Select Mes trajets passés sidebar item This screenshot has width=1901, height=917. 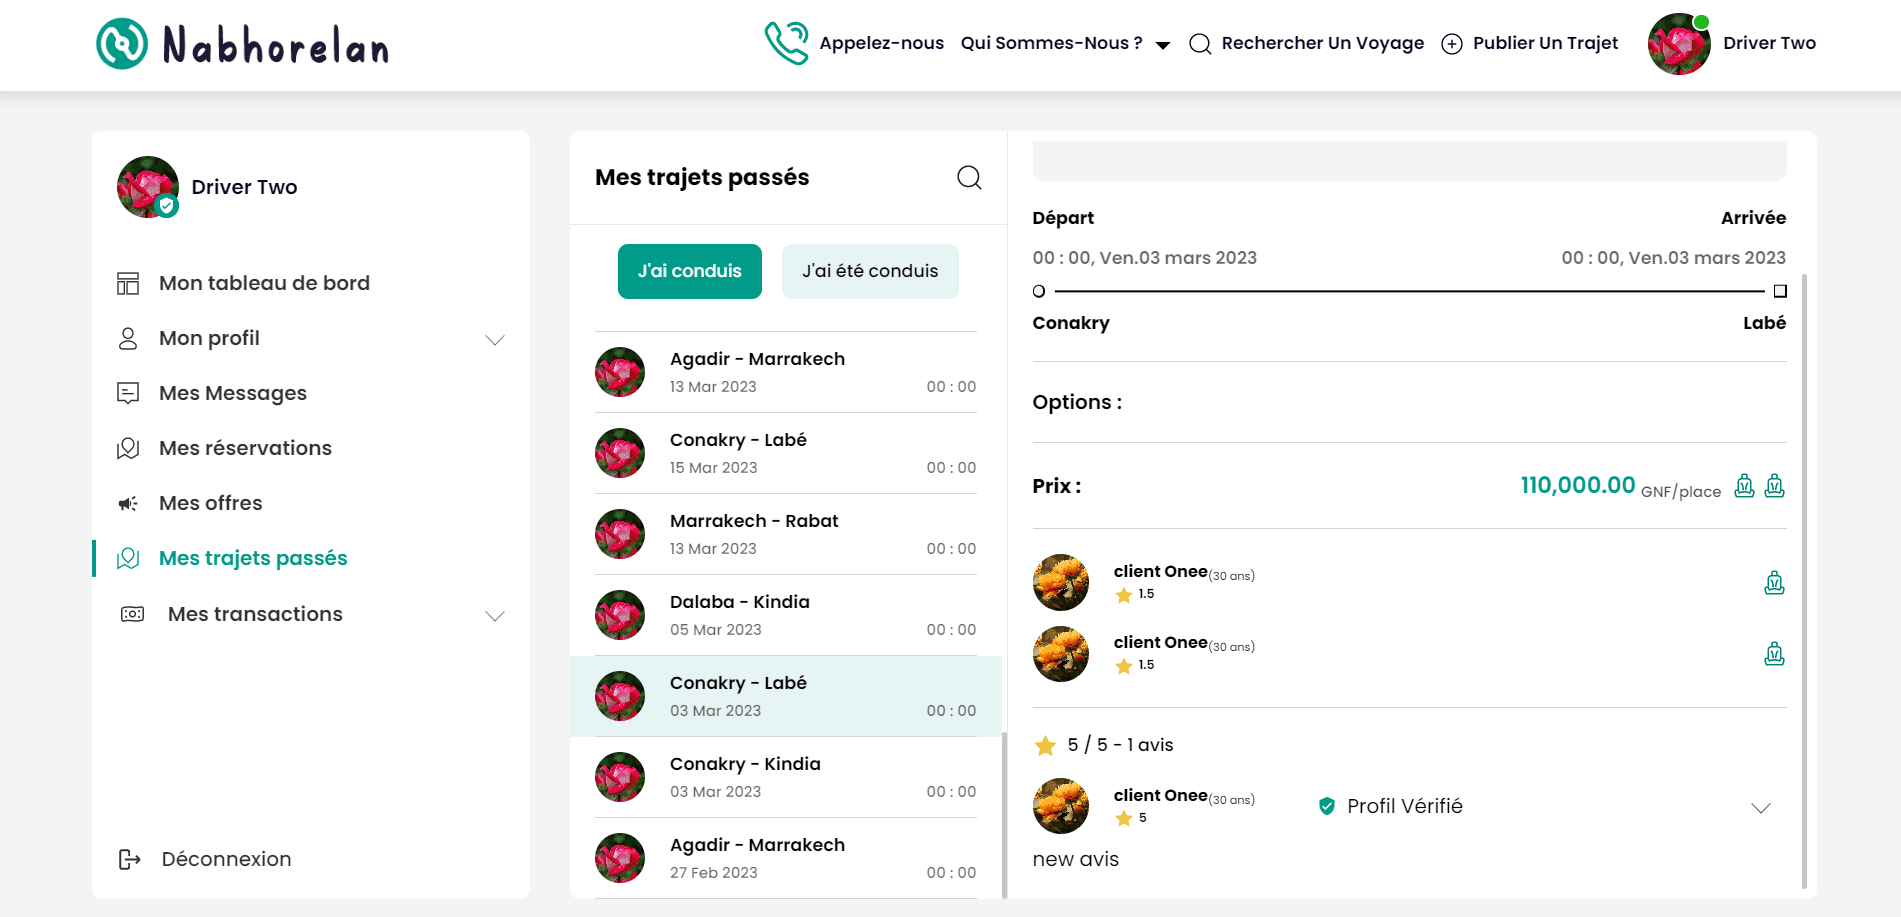coord(253,558)
